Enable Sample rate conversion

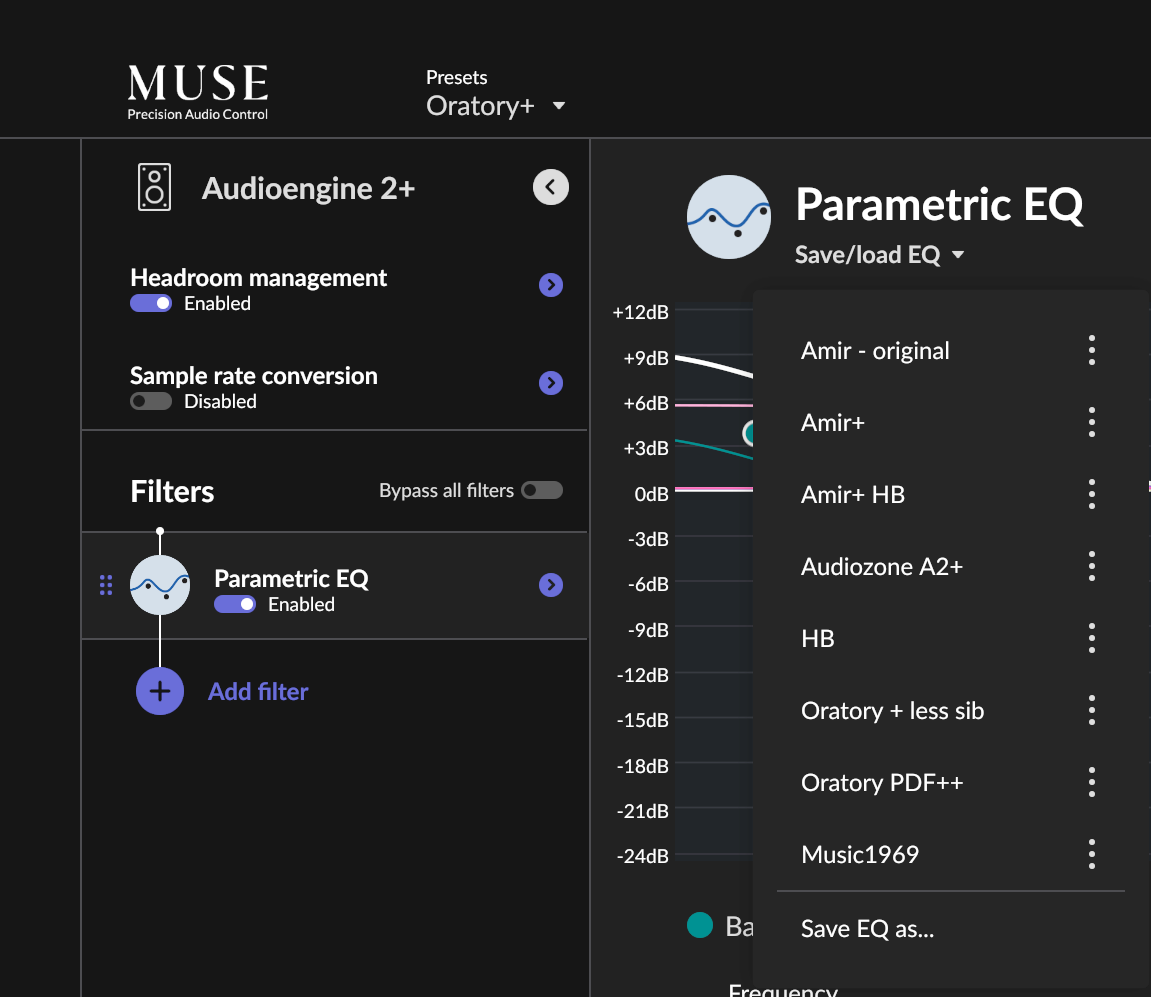click(x=151, y=401)
